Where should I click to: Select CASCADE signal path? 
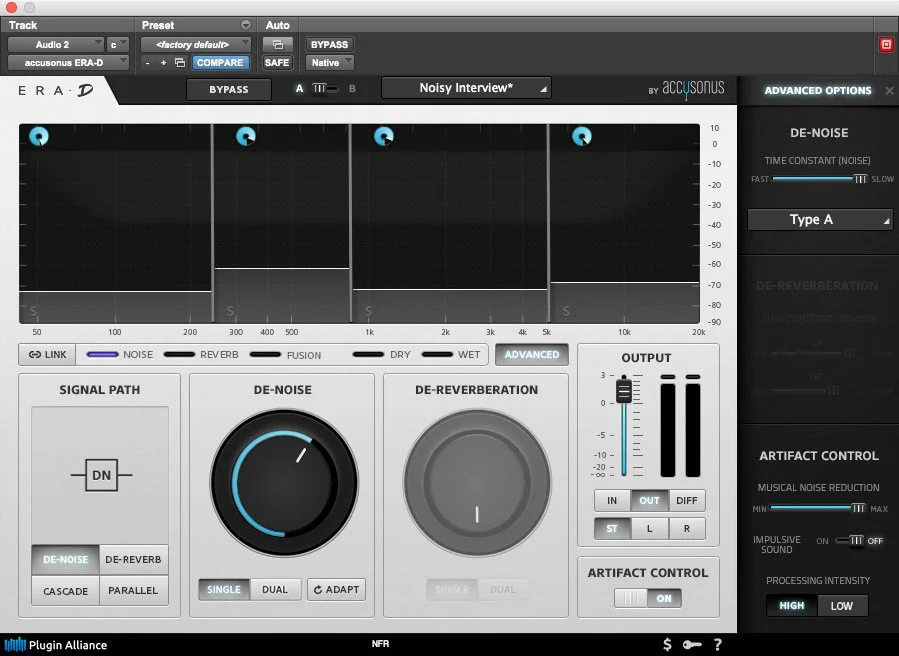pos(65,591)
